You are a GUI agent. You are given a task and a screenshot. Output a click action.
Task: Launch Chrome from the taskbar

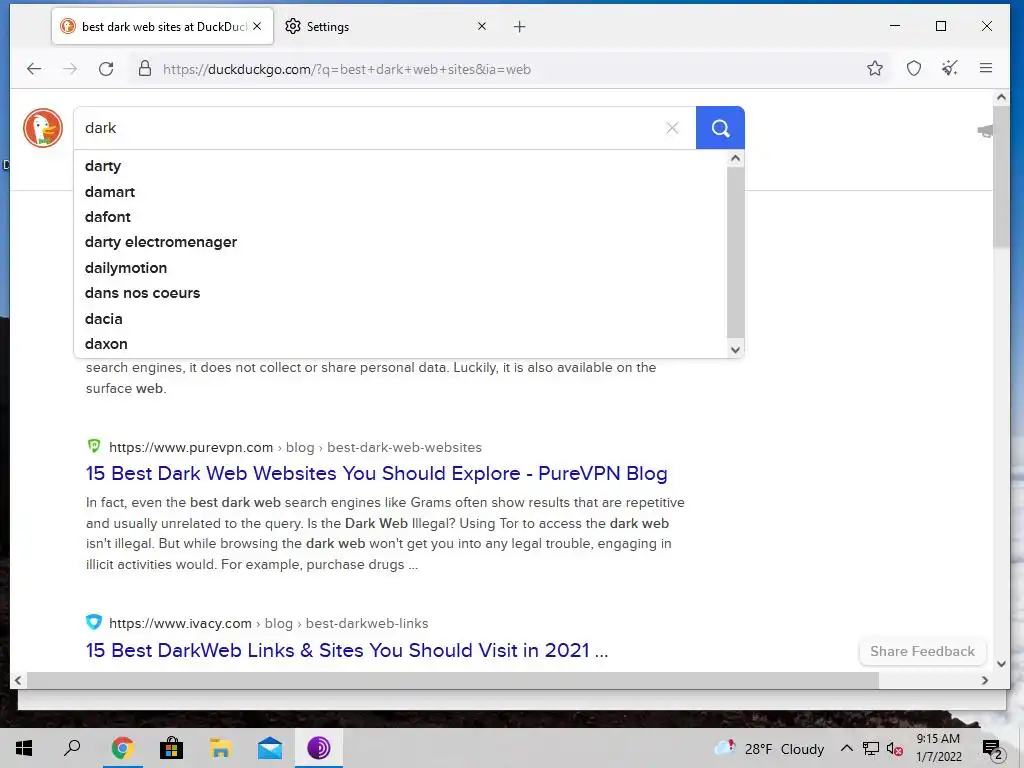(122, 748)
